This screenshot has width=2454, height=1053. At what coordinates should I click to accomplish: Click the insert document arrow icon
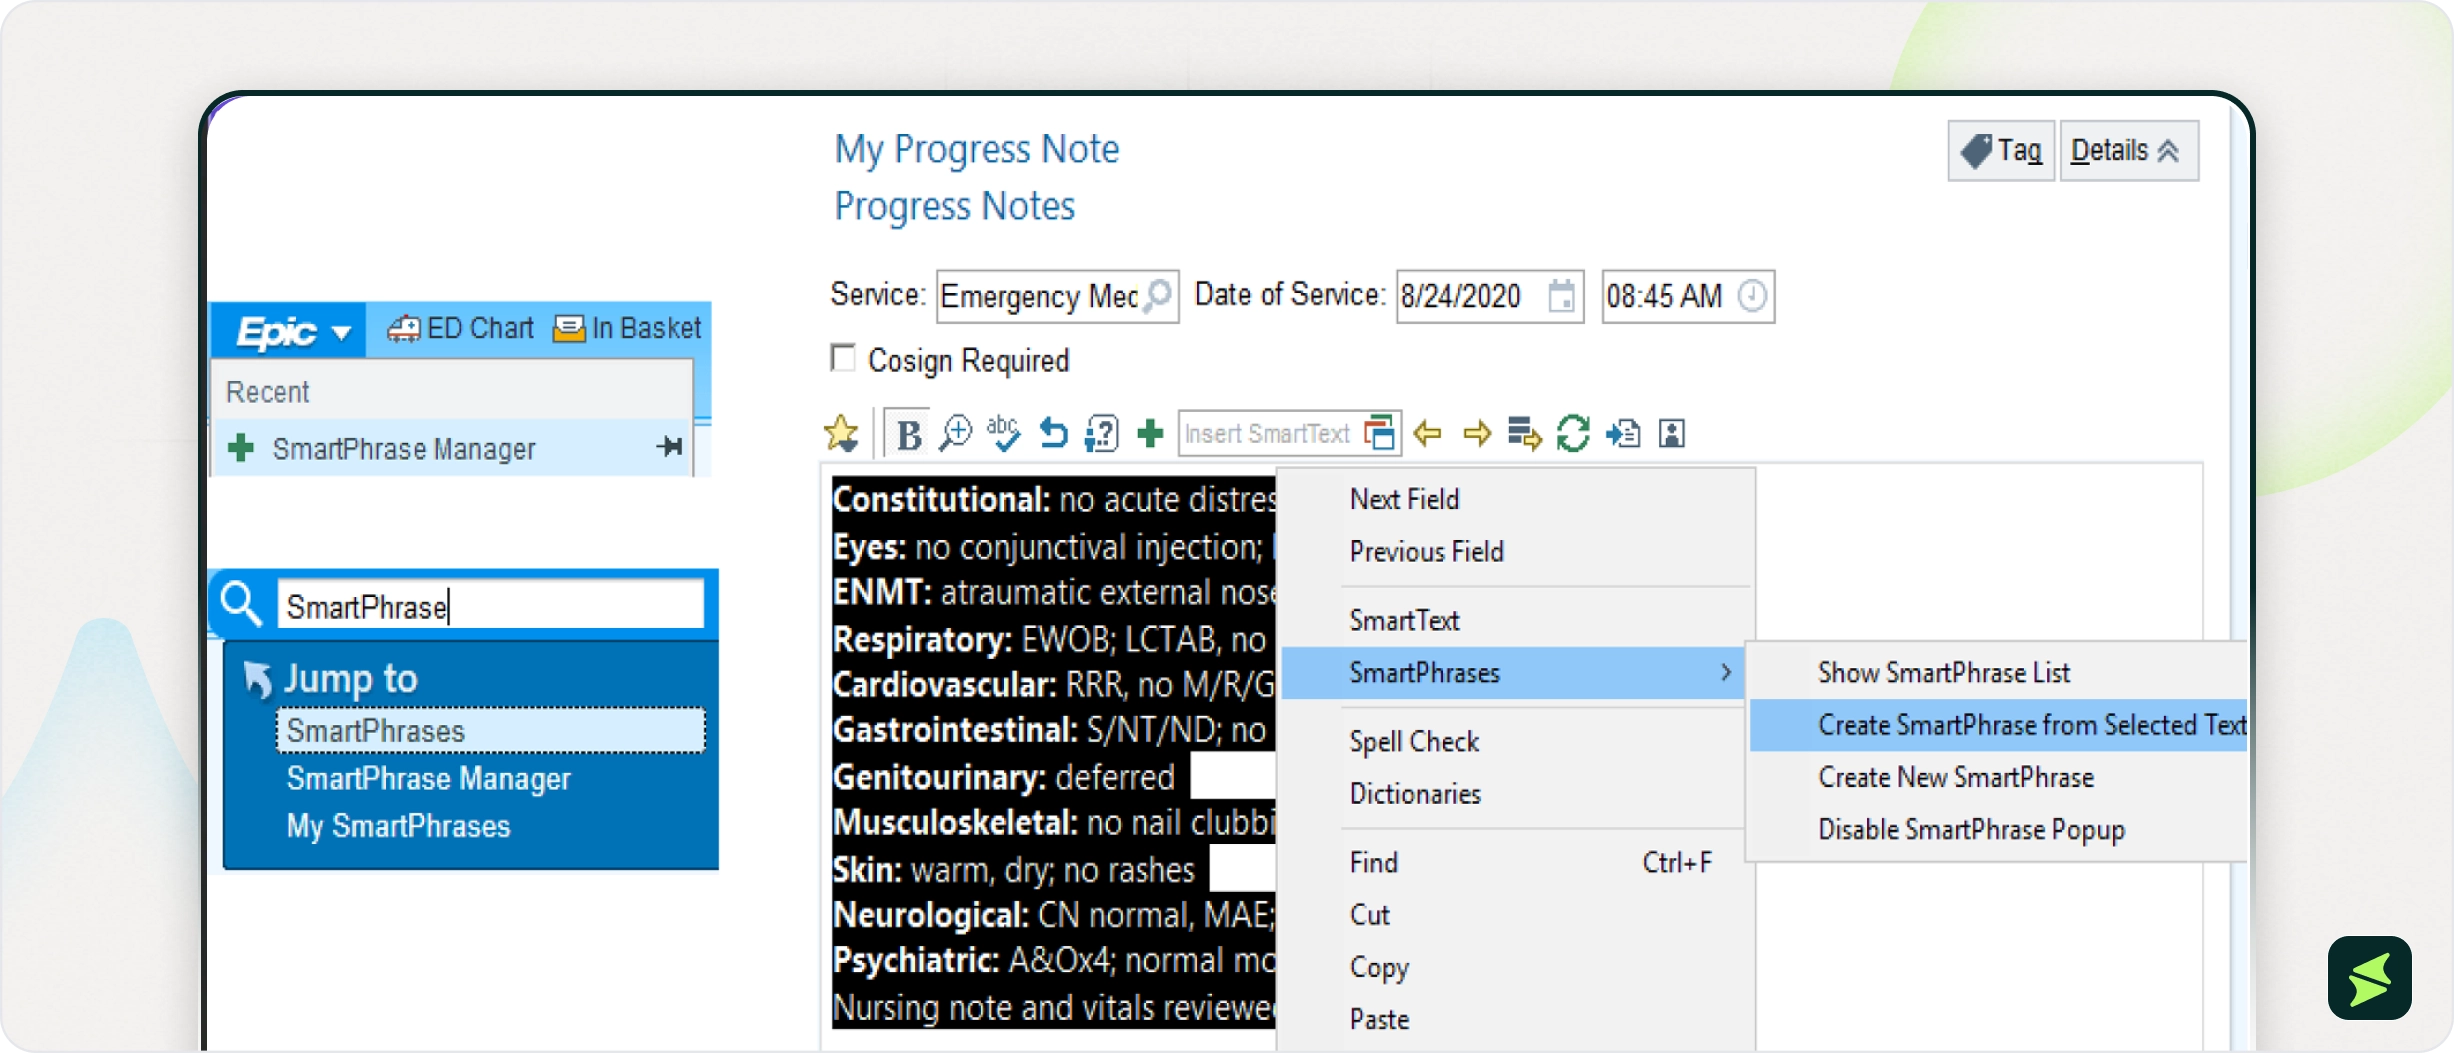pyautogui.click(x=1622, y=433)
